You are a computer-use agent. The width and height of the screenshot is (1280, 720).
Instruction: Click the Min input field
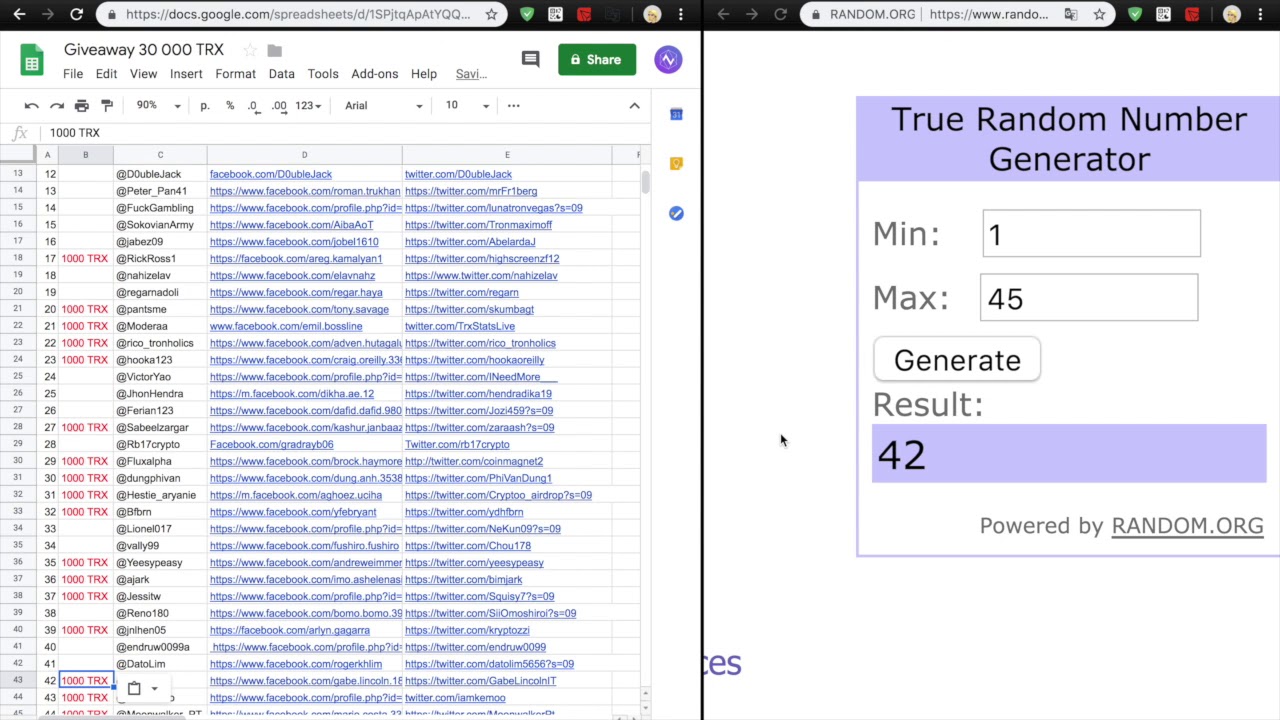1091,234
